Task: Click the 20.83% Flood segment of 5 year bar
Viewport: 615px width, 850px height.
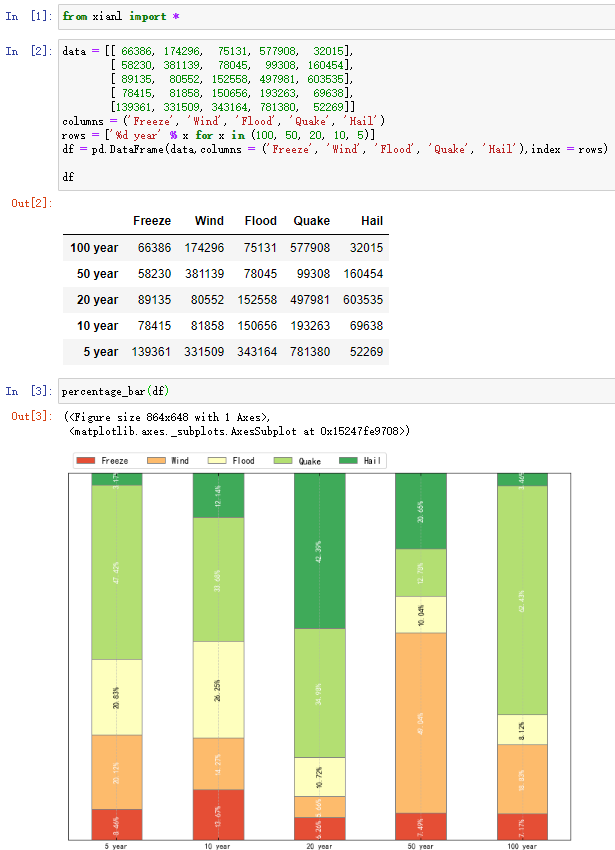Action: coord(117,698)
